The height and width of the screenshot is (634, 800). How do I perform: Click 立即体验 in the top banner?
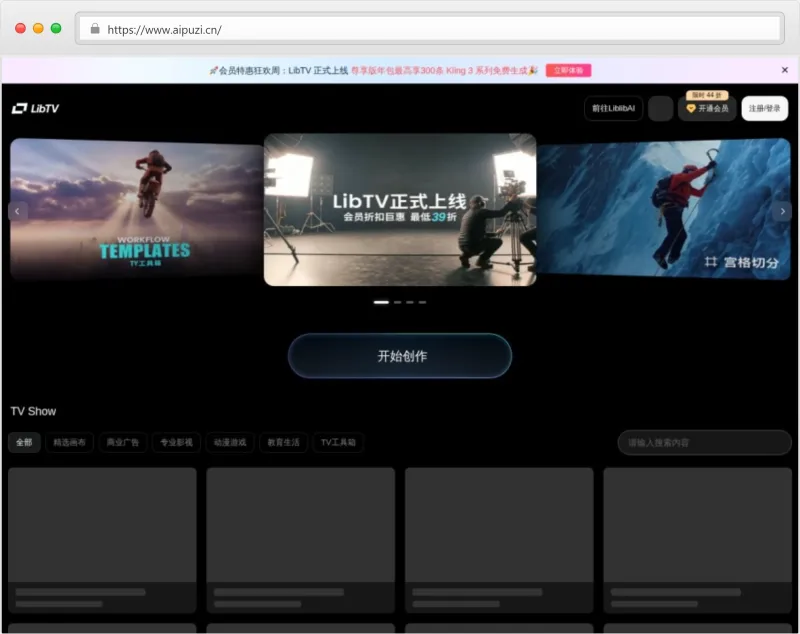coord(568,70)
